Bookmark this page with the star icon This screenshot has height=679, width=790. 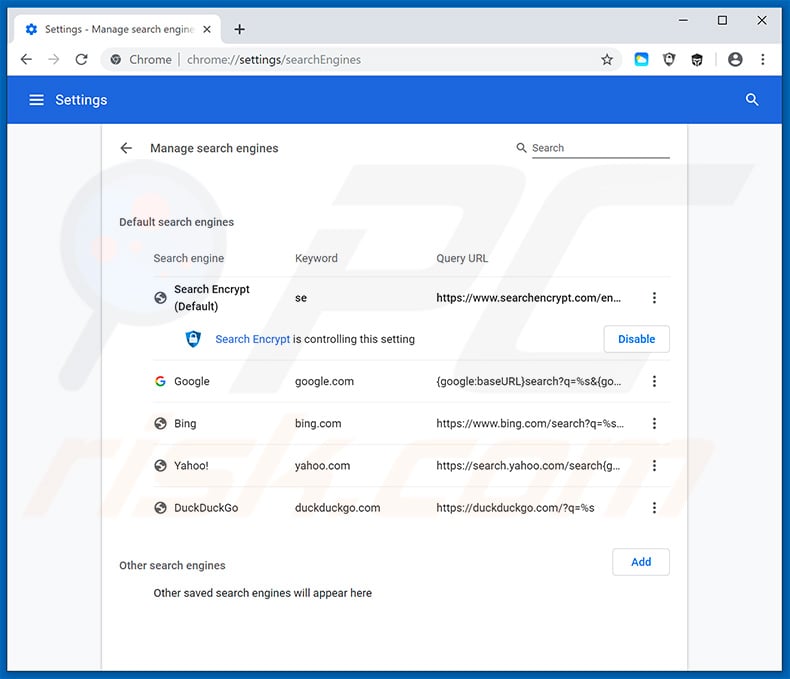coord(607,59)
